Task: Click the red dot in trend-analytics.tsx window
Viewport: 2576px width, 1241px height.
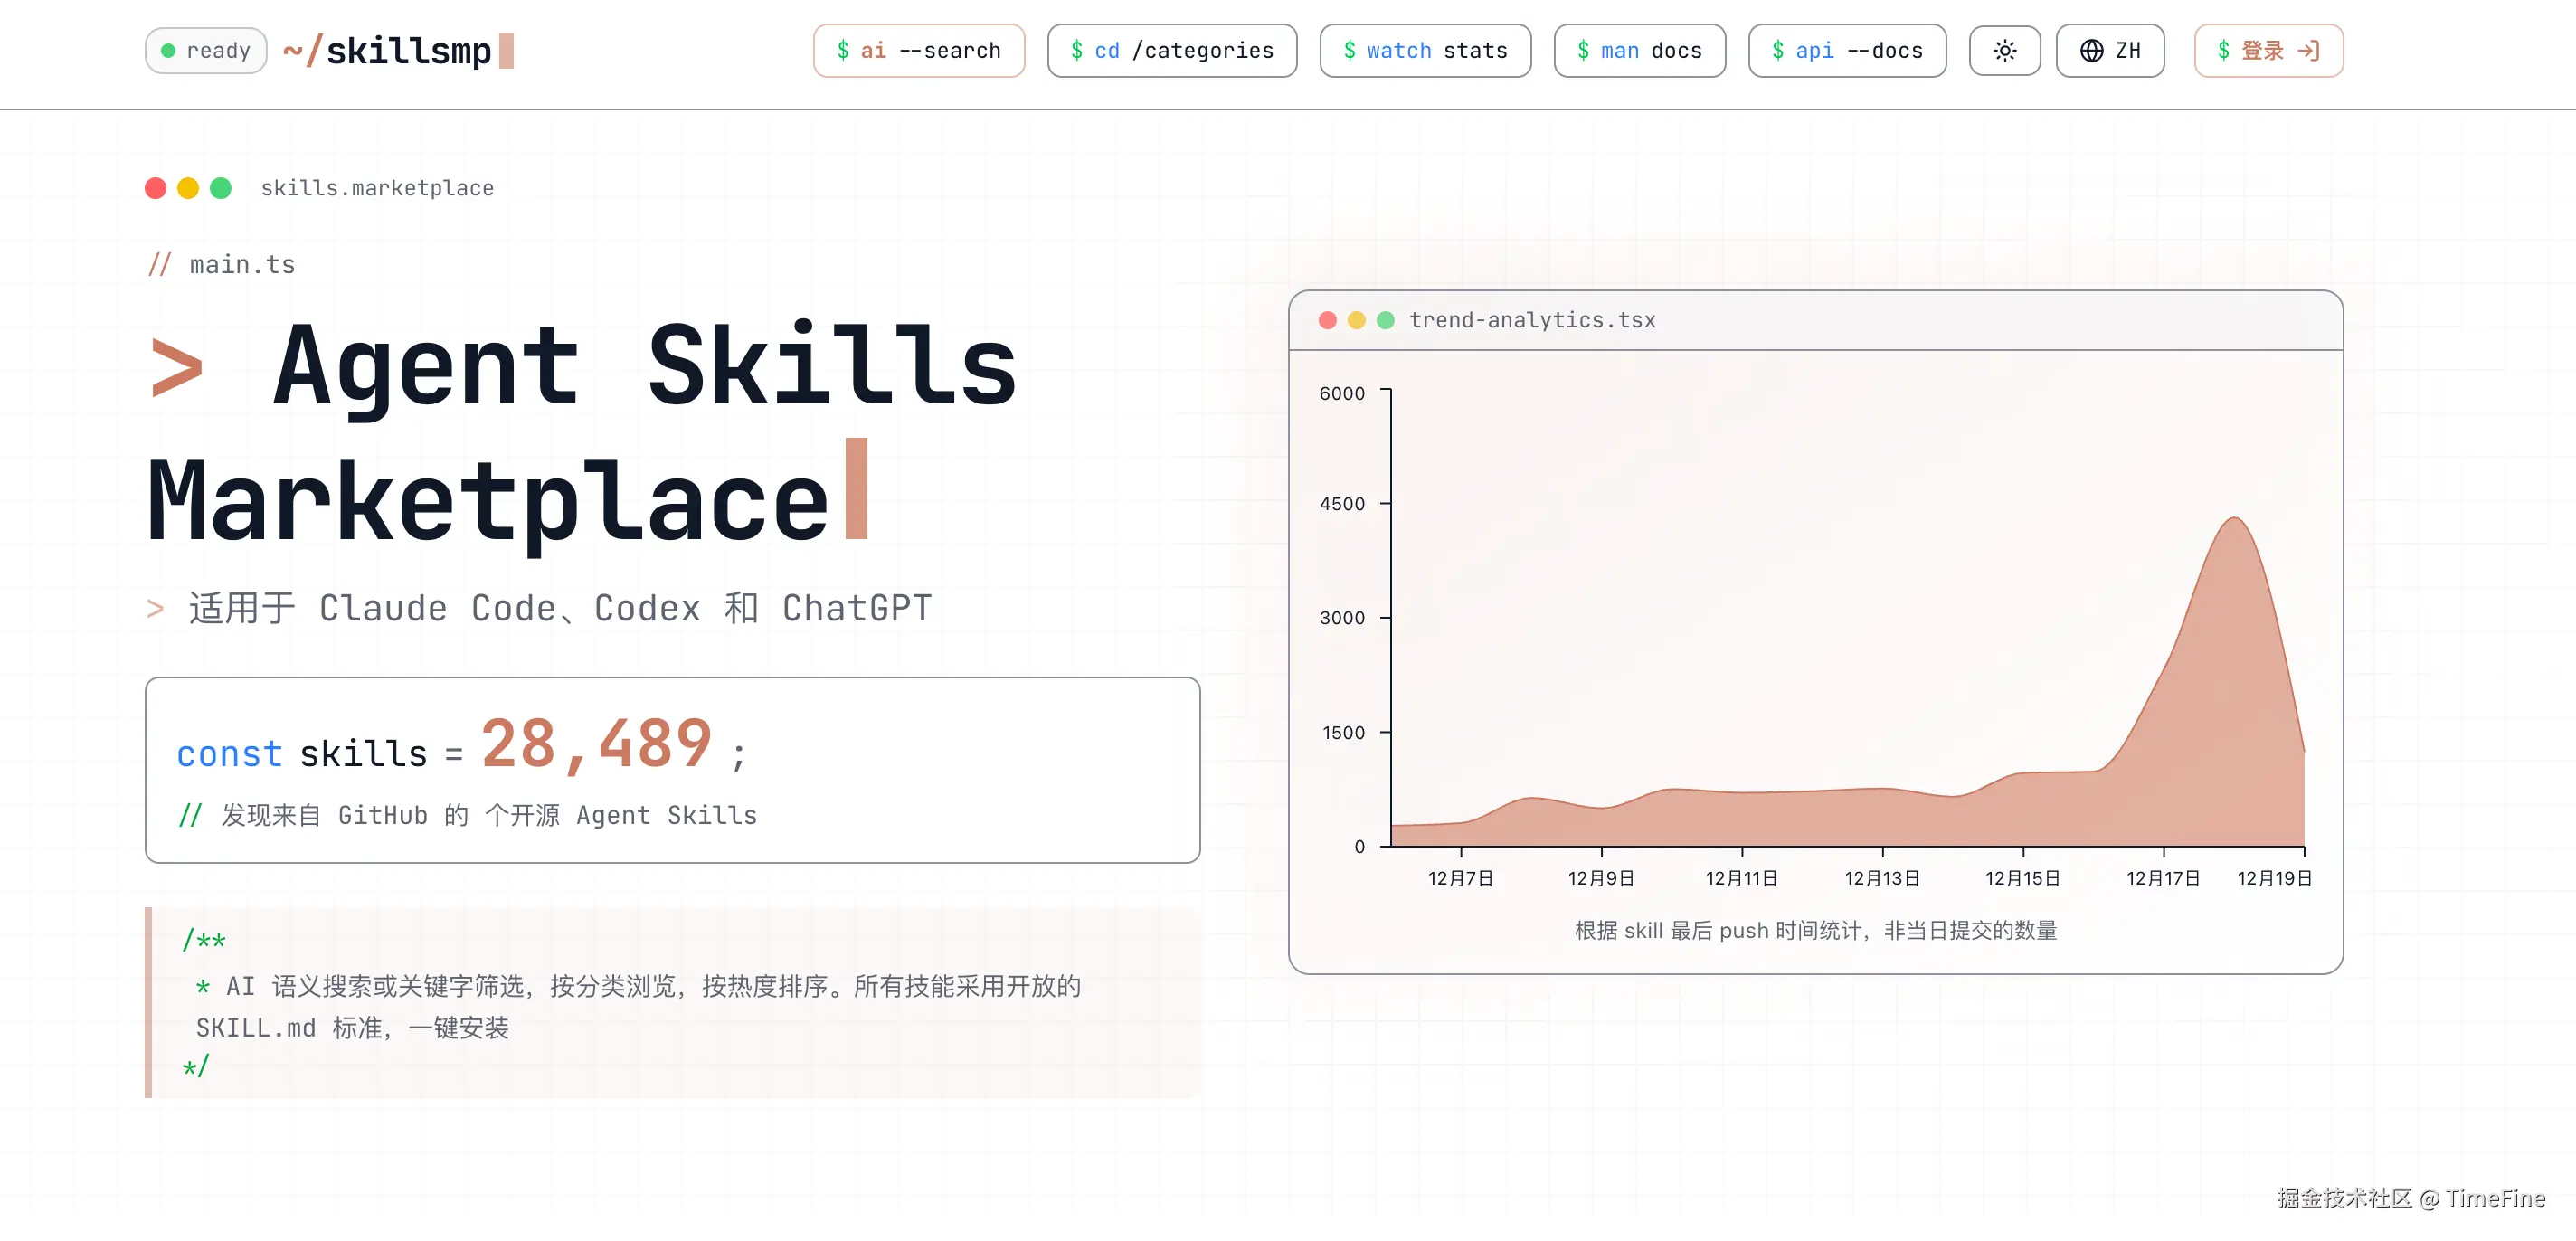Action: (x=1327, y=320)
